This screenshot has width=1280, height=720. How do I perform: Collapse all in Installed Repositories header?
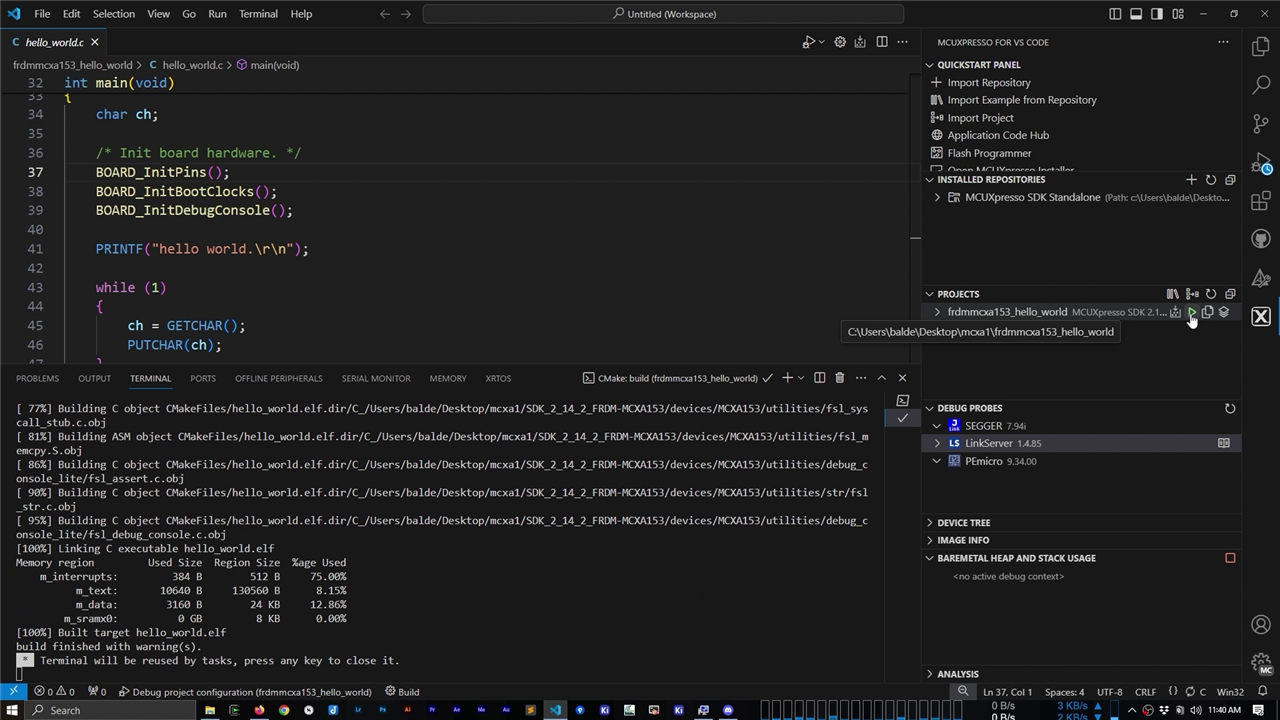click(x=1230, y=180)
